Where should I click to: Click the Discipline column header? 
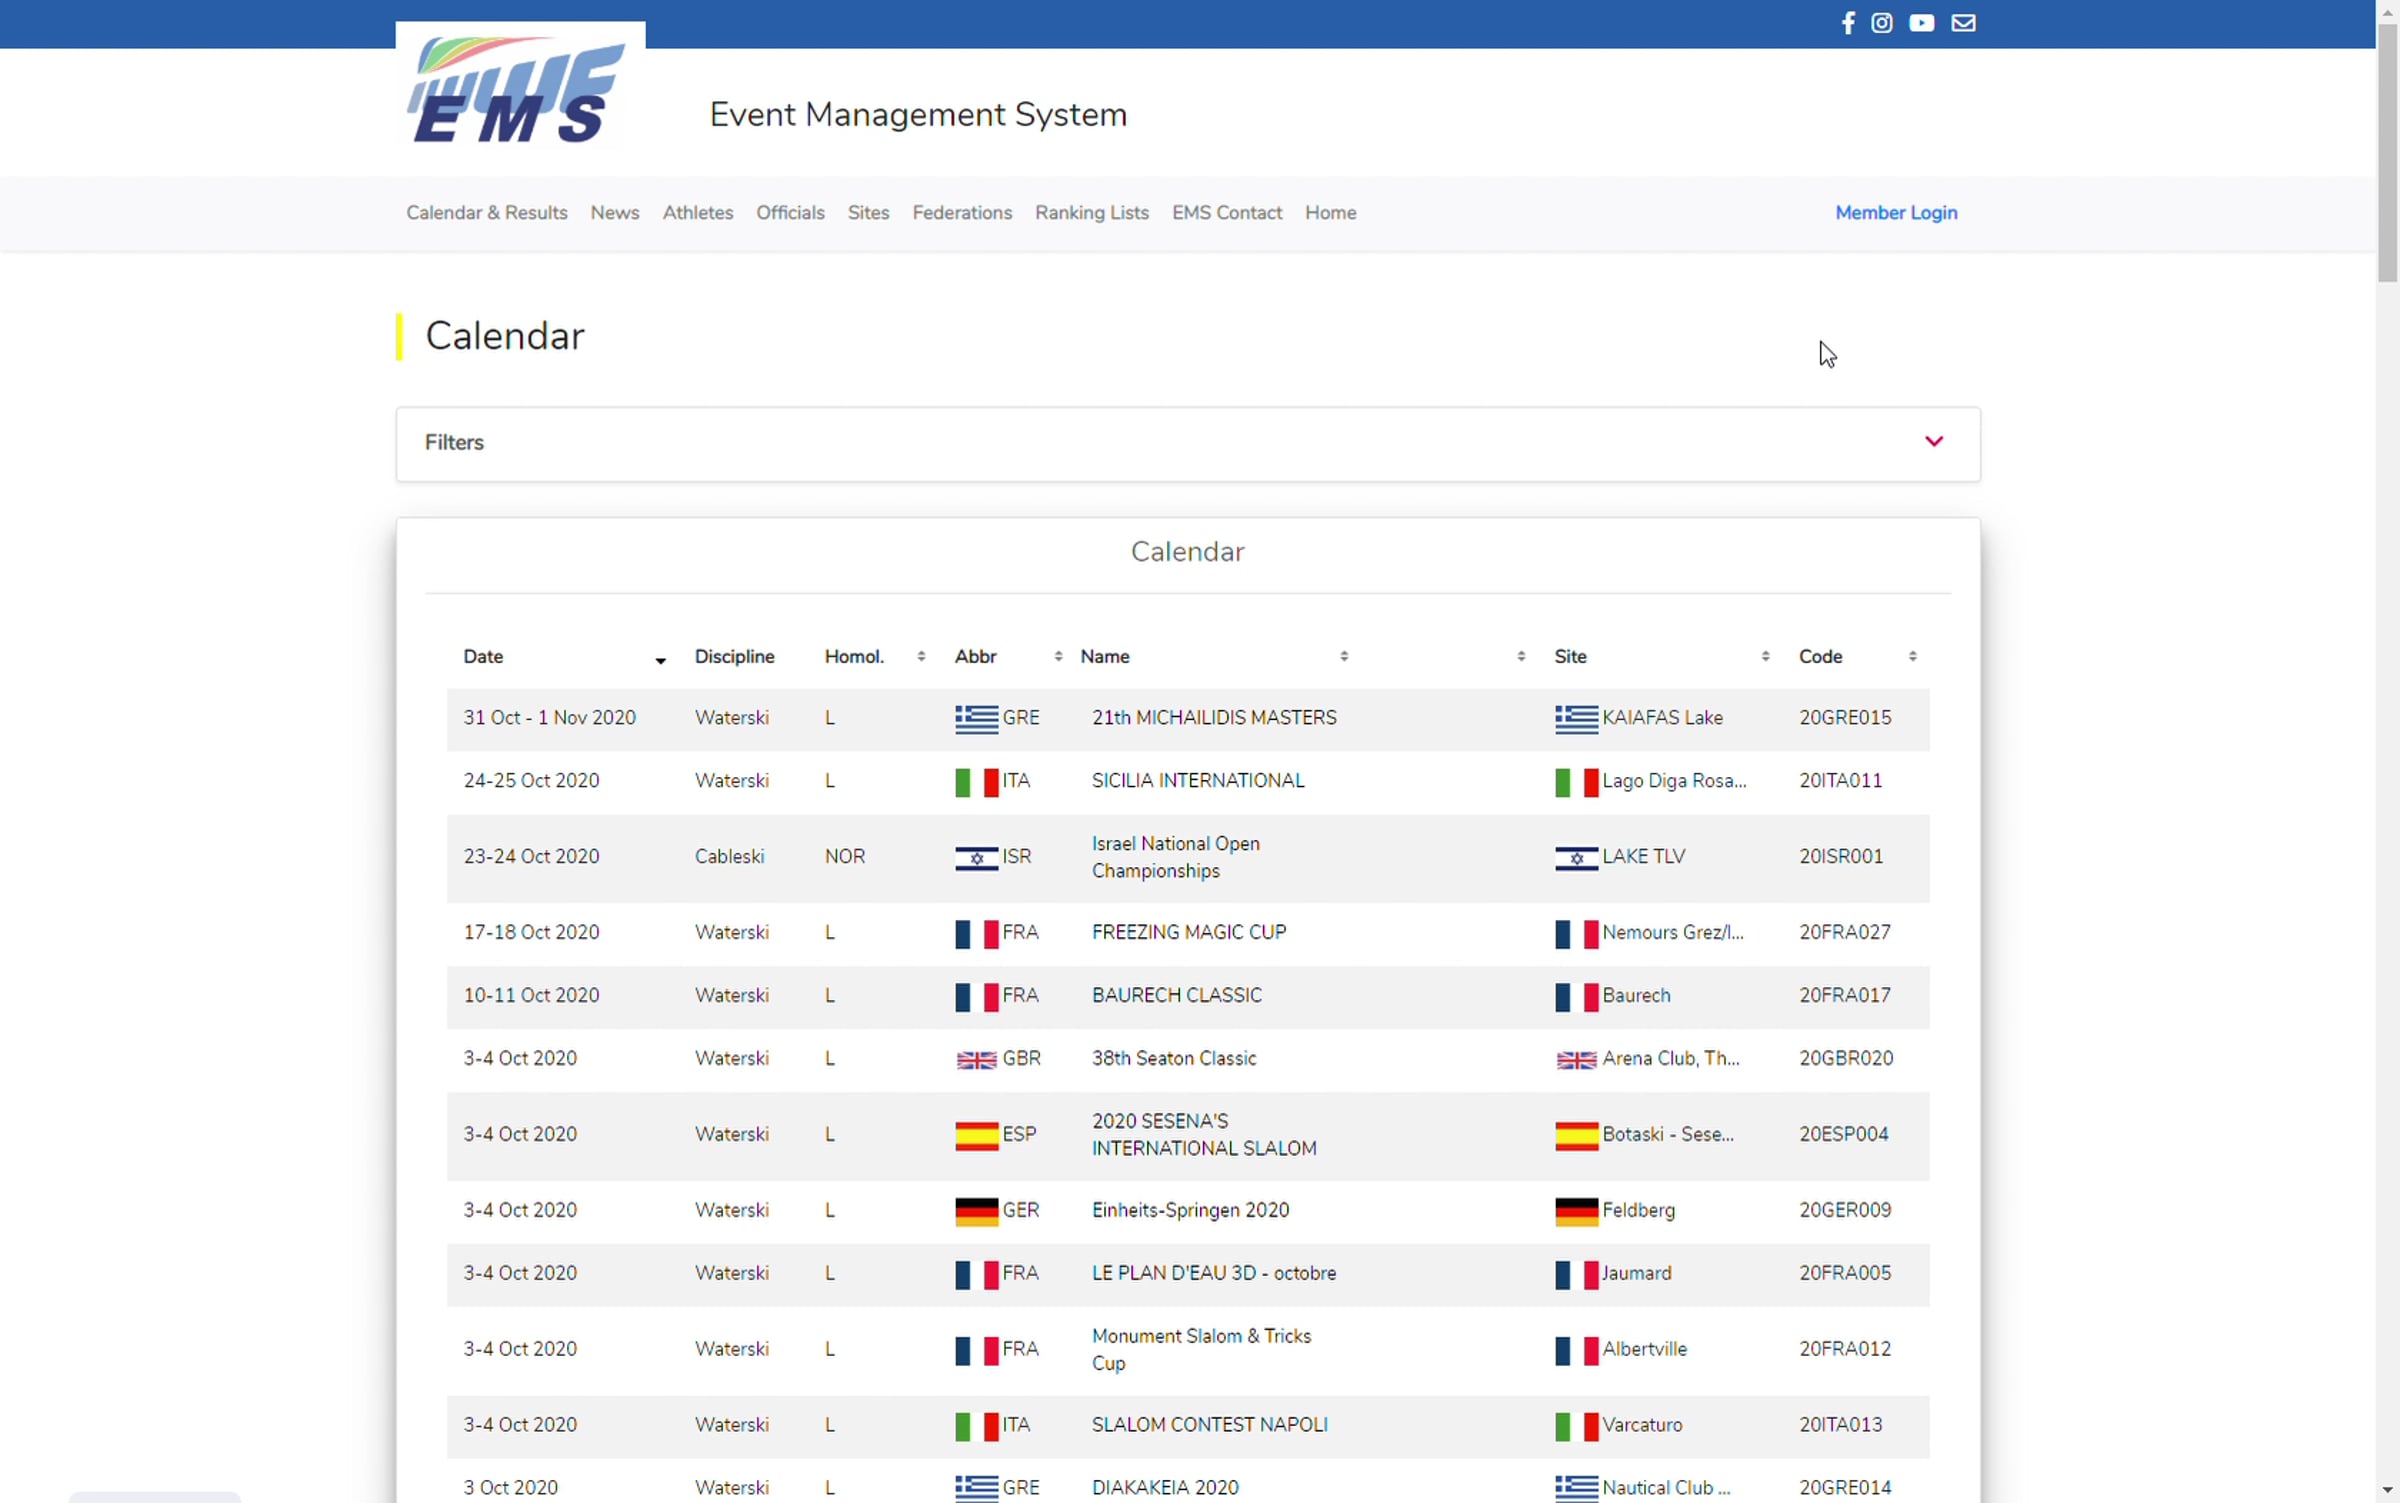(734, 657)
